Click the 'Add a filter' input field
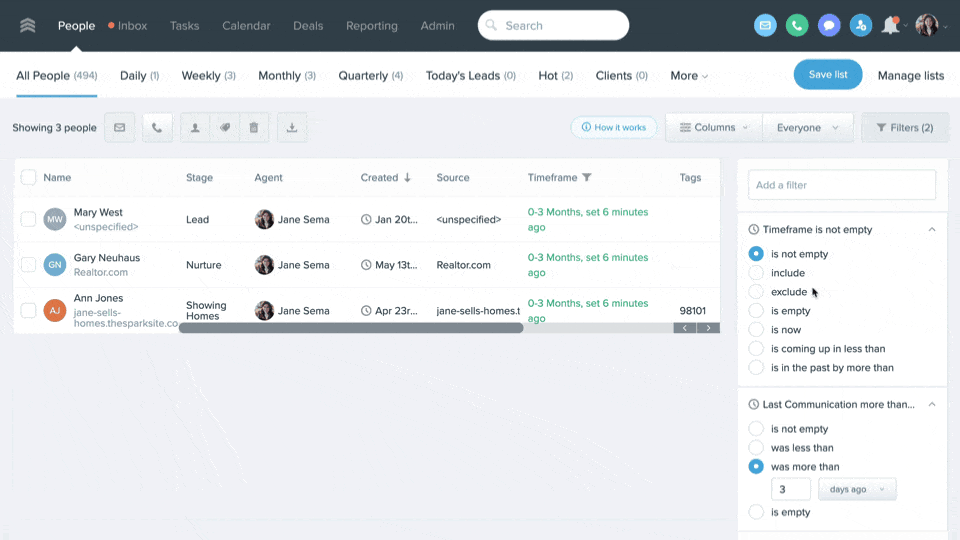The image size is (960, 540). (842, 185)
